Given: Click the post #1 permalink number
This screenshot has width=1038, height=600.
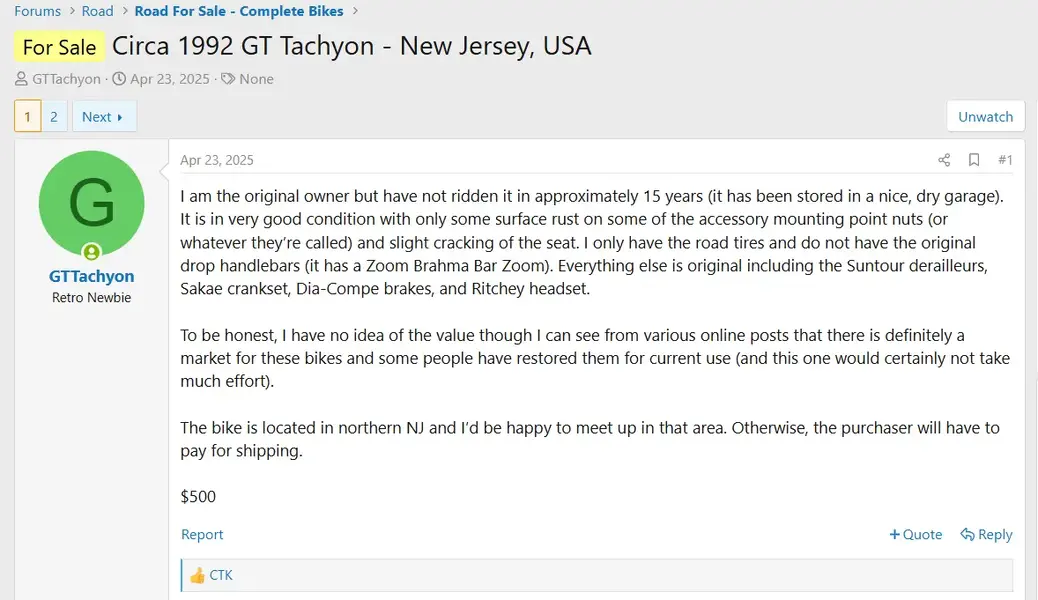Looking at the screenshot, I should coord(1005,160).
